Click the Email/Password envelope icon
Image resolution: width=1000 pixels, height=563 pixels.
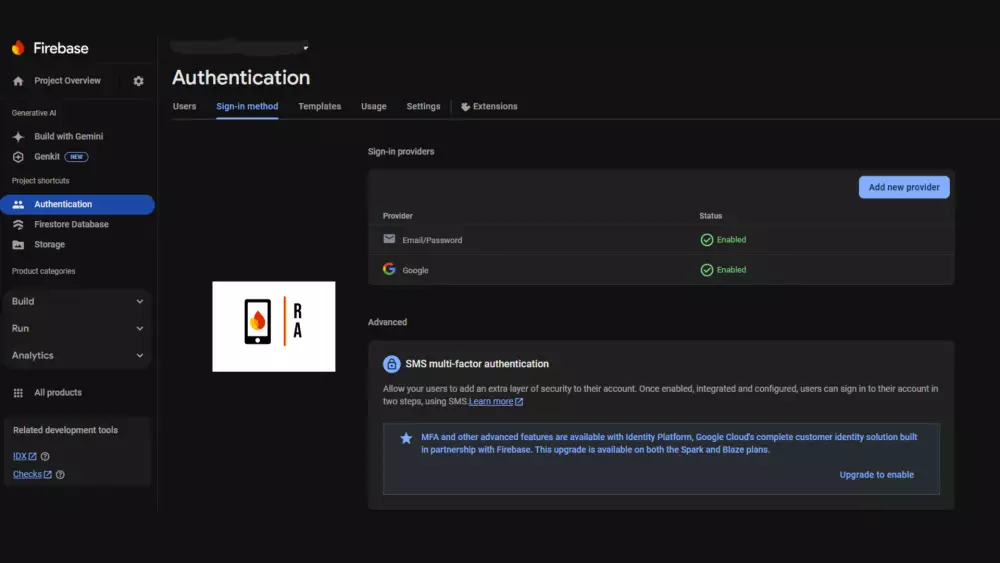[389, 239]
